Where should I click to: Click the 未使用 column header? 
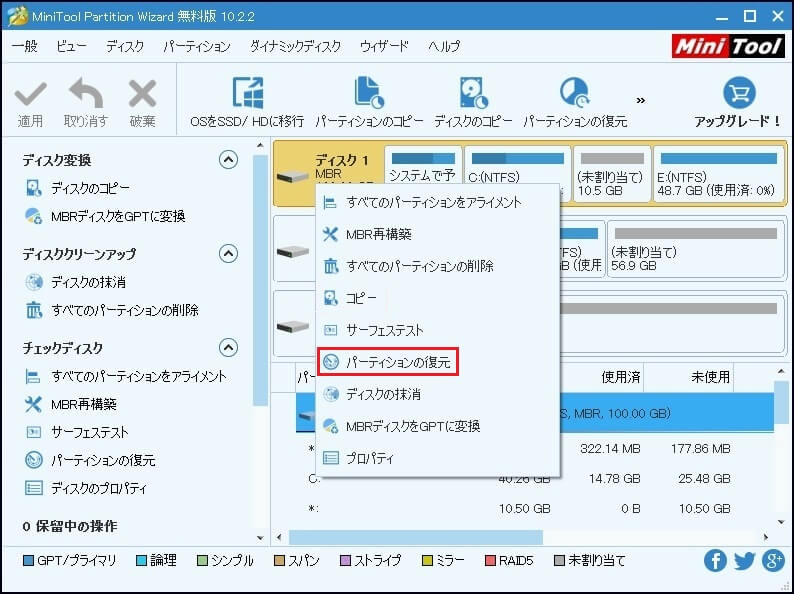point(710,377)
